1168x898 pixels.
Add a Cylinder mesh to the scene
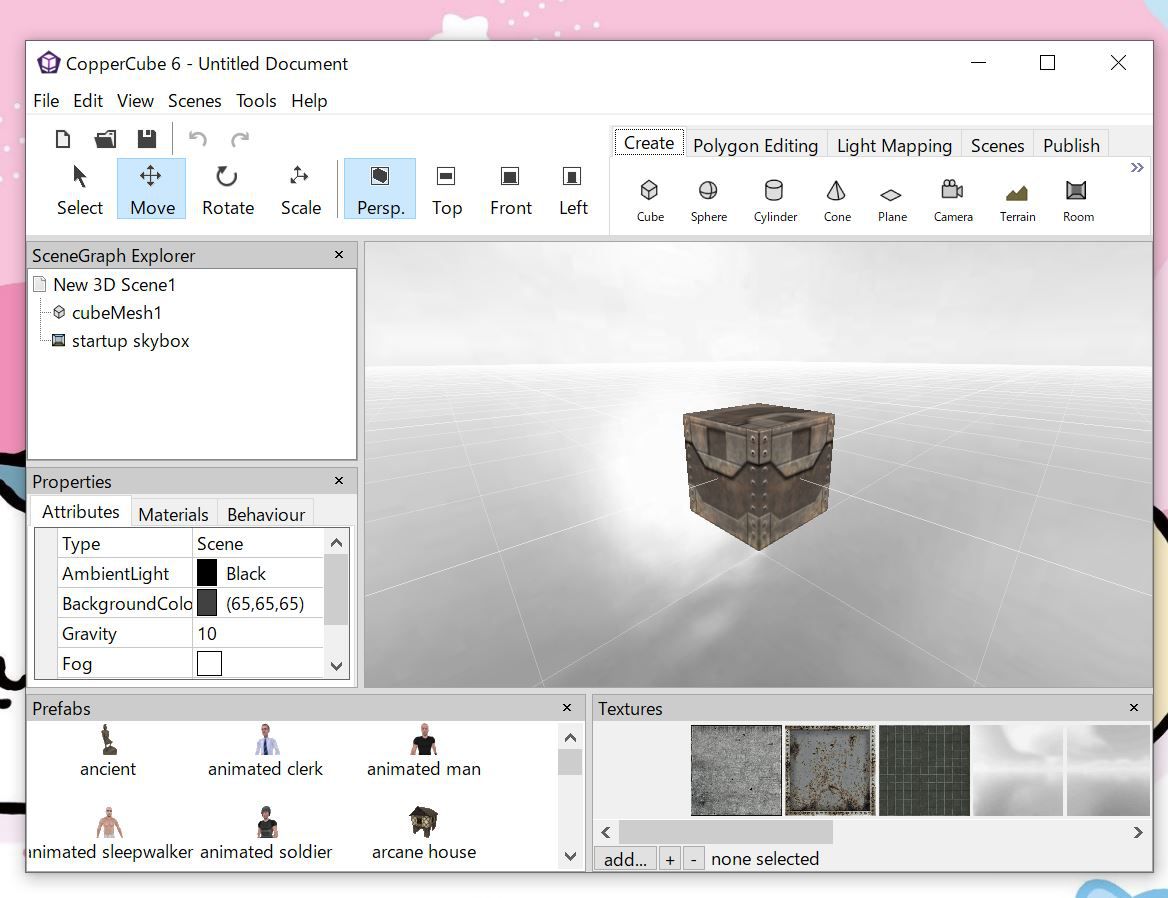tap(774, 200)
